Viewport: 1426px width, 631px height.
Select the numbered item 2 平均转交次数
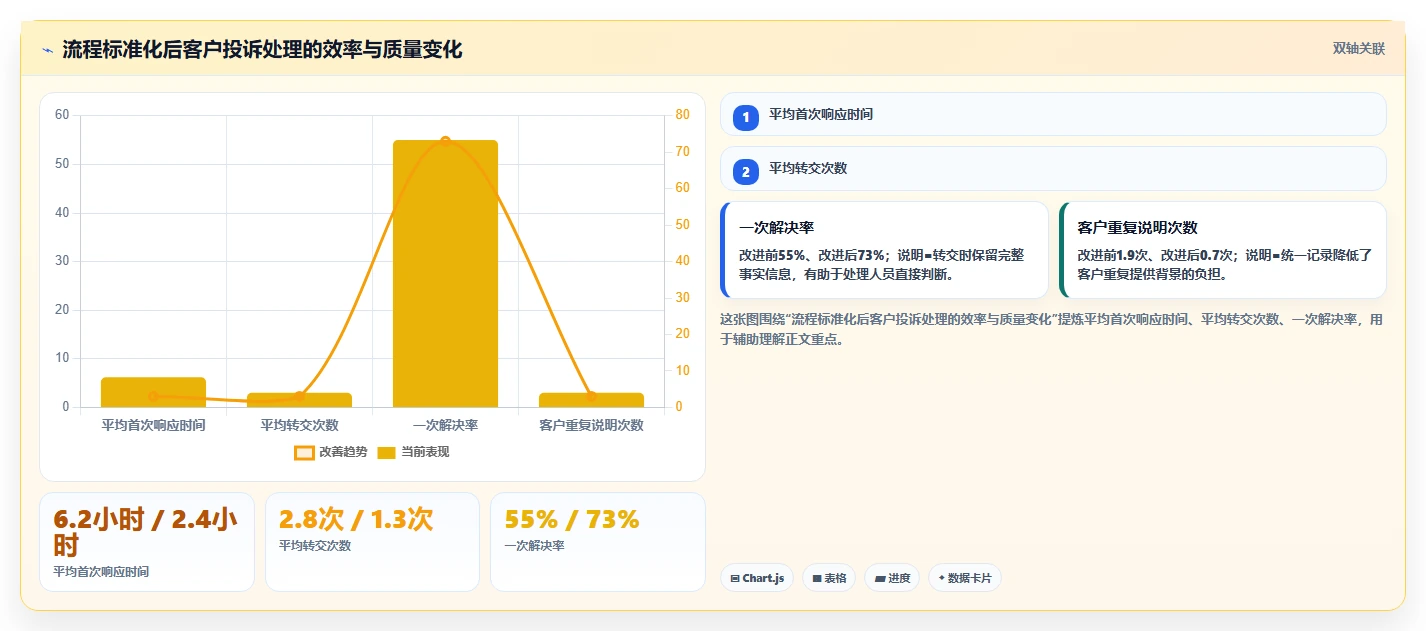pyautogui.click(x=1053, y=168)
